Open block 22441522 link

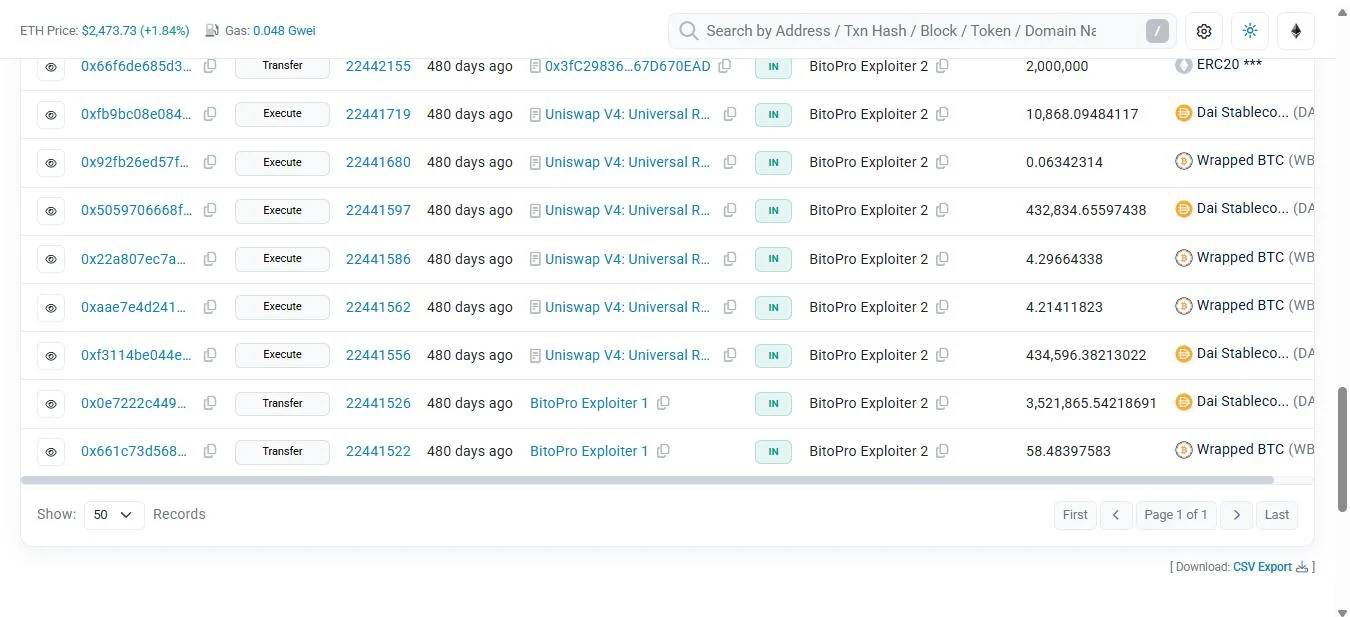(x=378, y=451)
